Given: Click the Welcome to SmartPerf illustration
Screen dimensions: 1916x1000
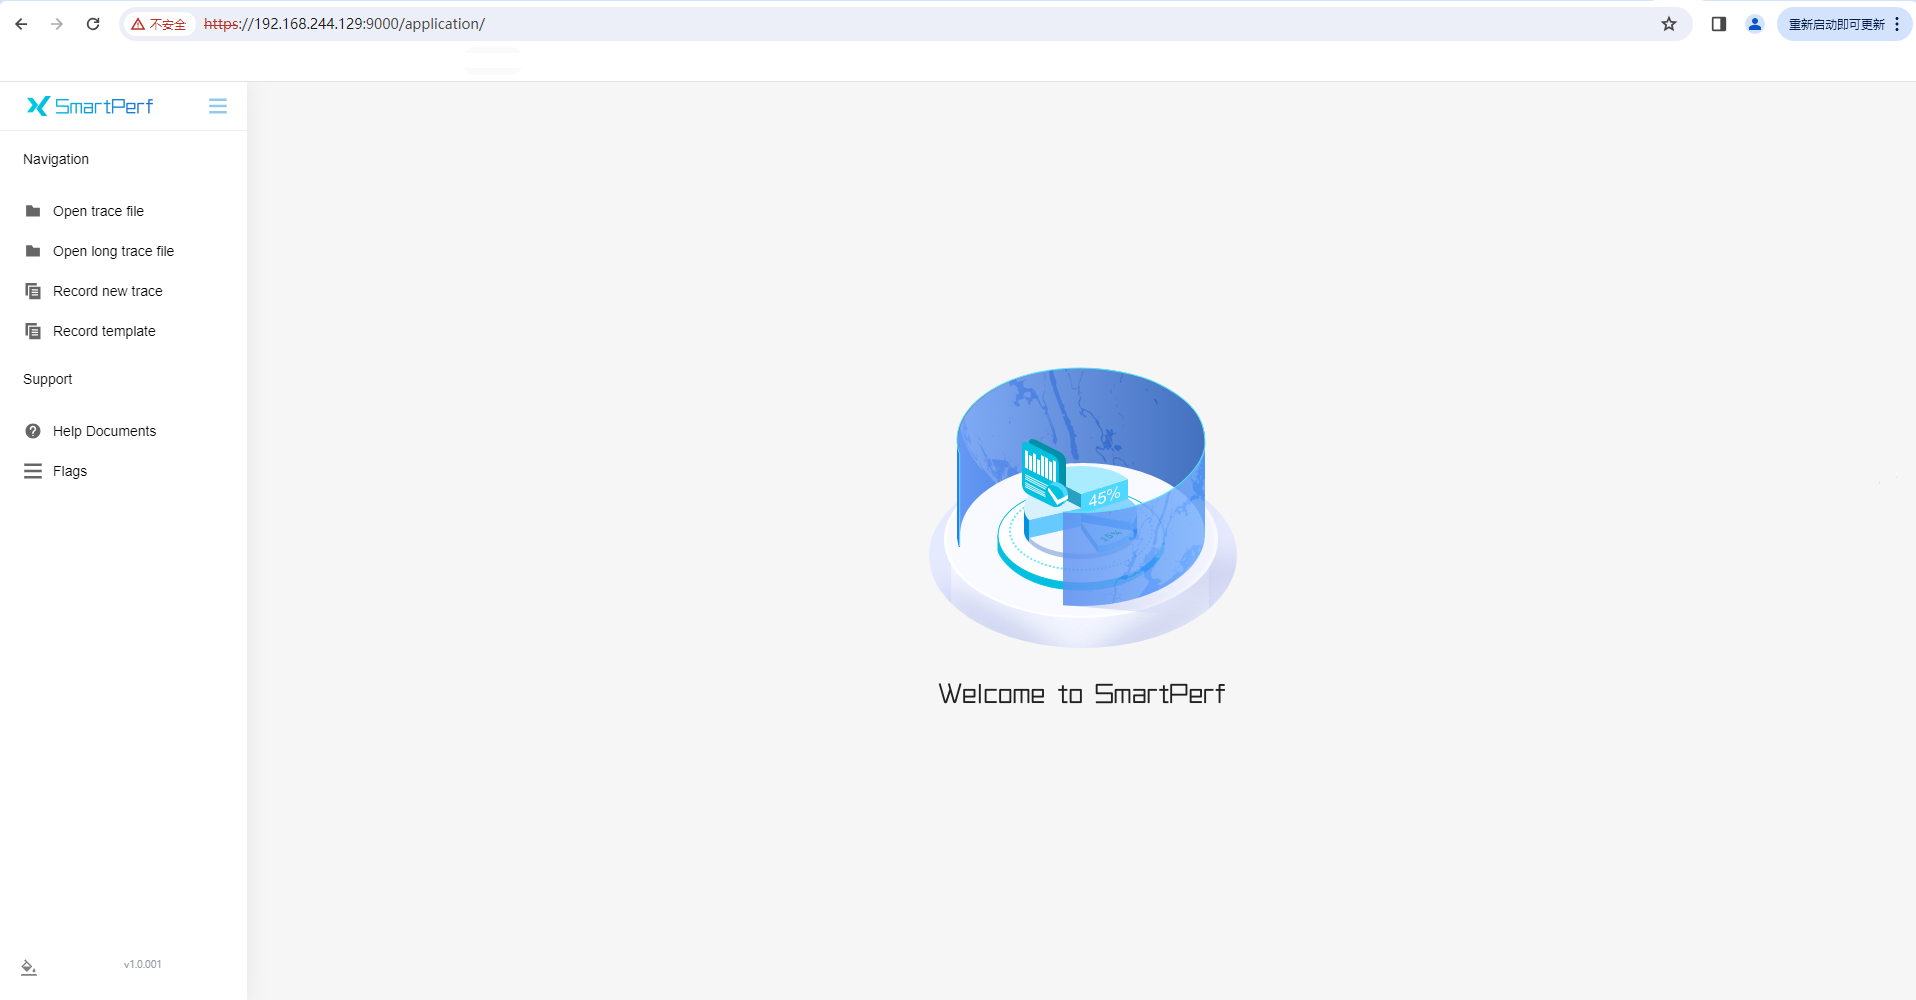Looking at the screenshot, I should pyautogui.click(x=1082, y=505).
